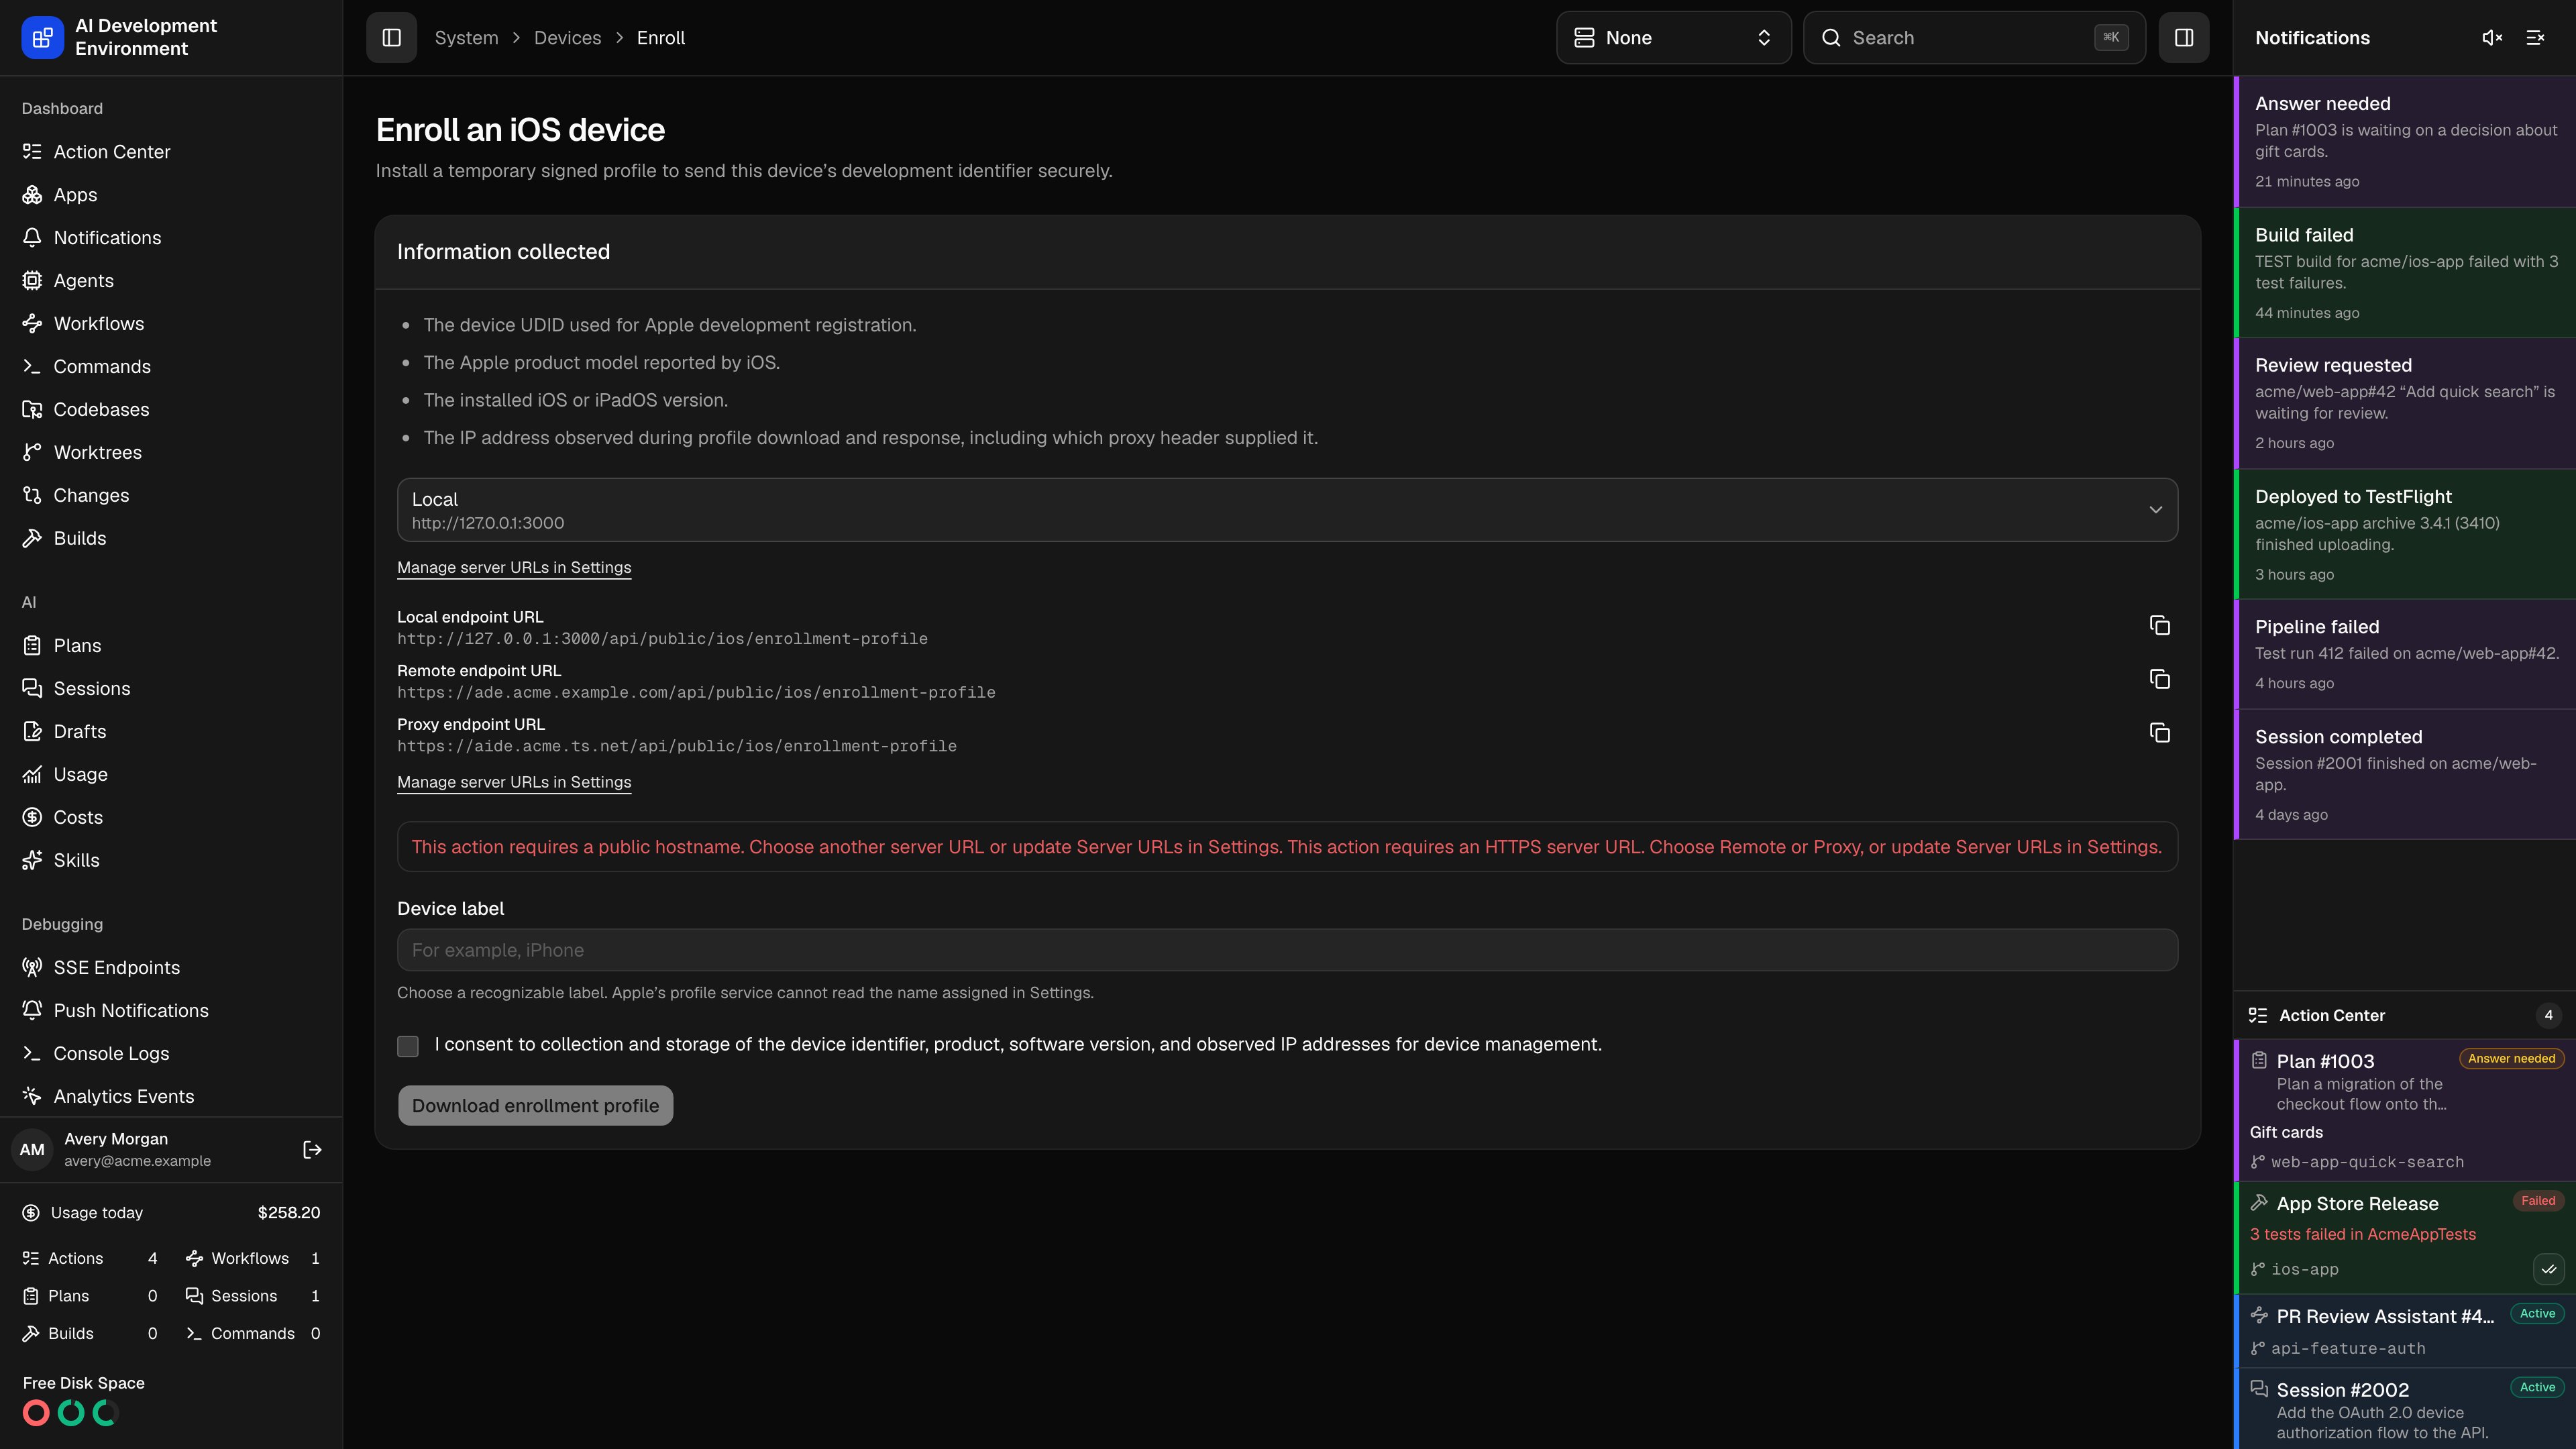Copy the Local endpoint URL

pyautogui.click(x=2159, y=626)
